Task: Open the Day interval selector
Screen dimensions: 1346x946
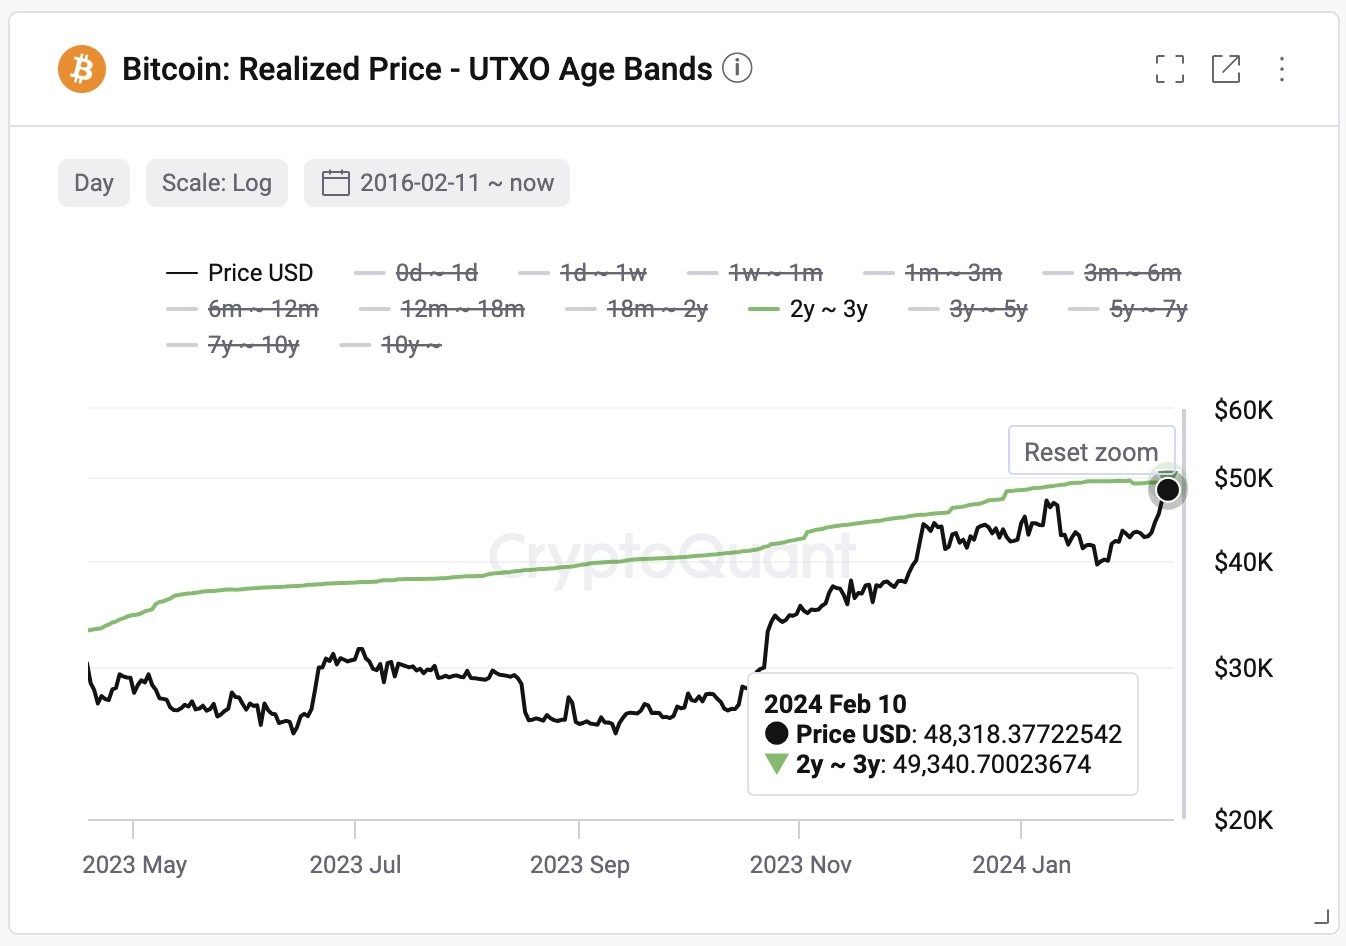Action: [x=94, y=182]
